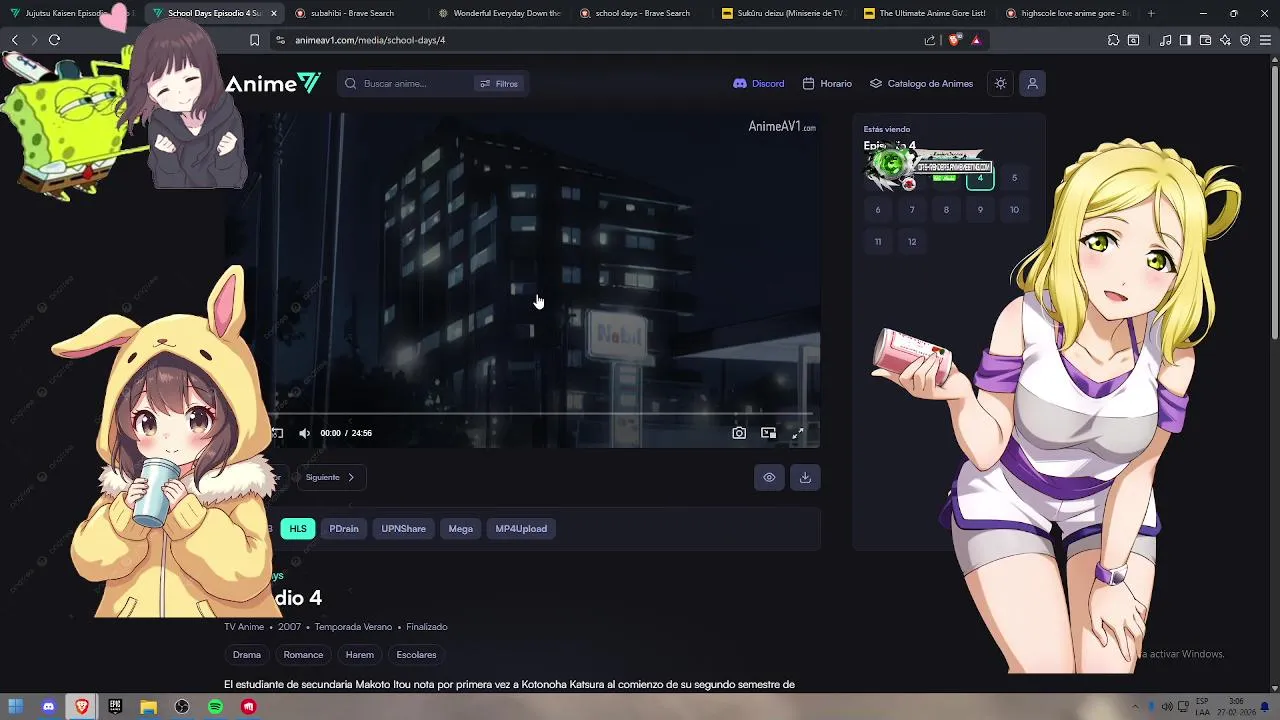The width and height of the screenshot is (1280, 720).
Task: Go to the Siguiente episode
Action: click(330, 477)
